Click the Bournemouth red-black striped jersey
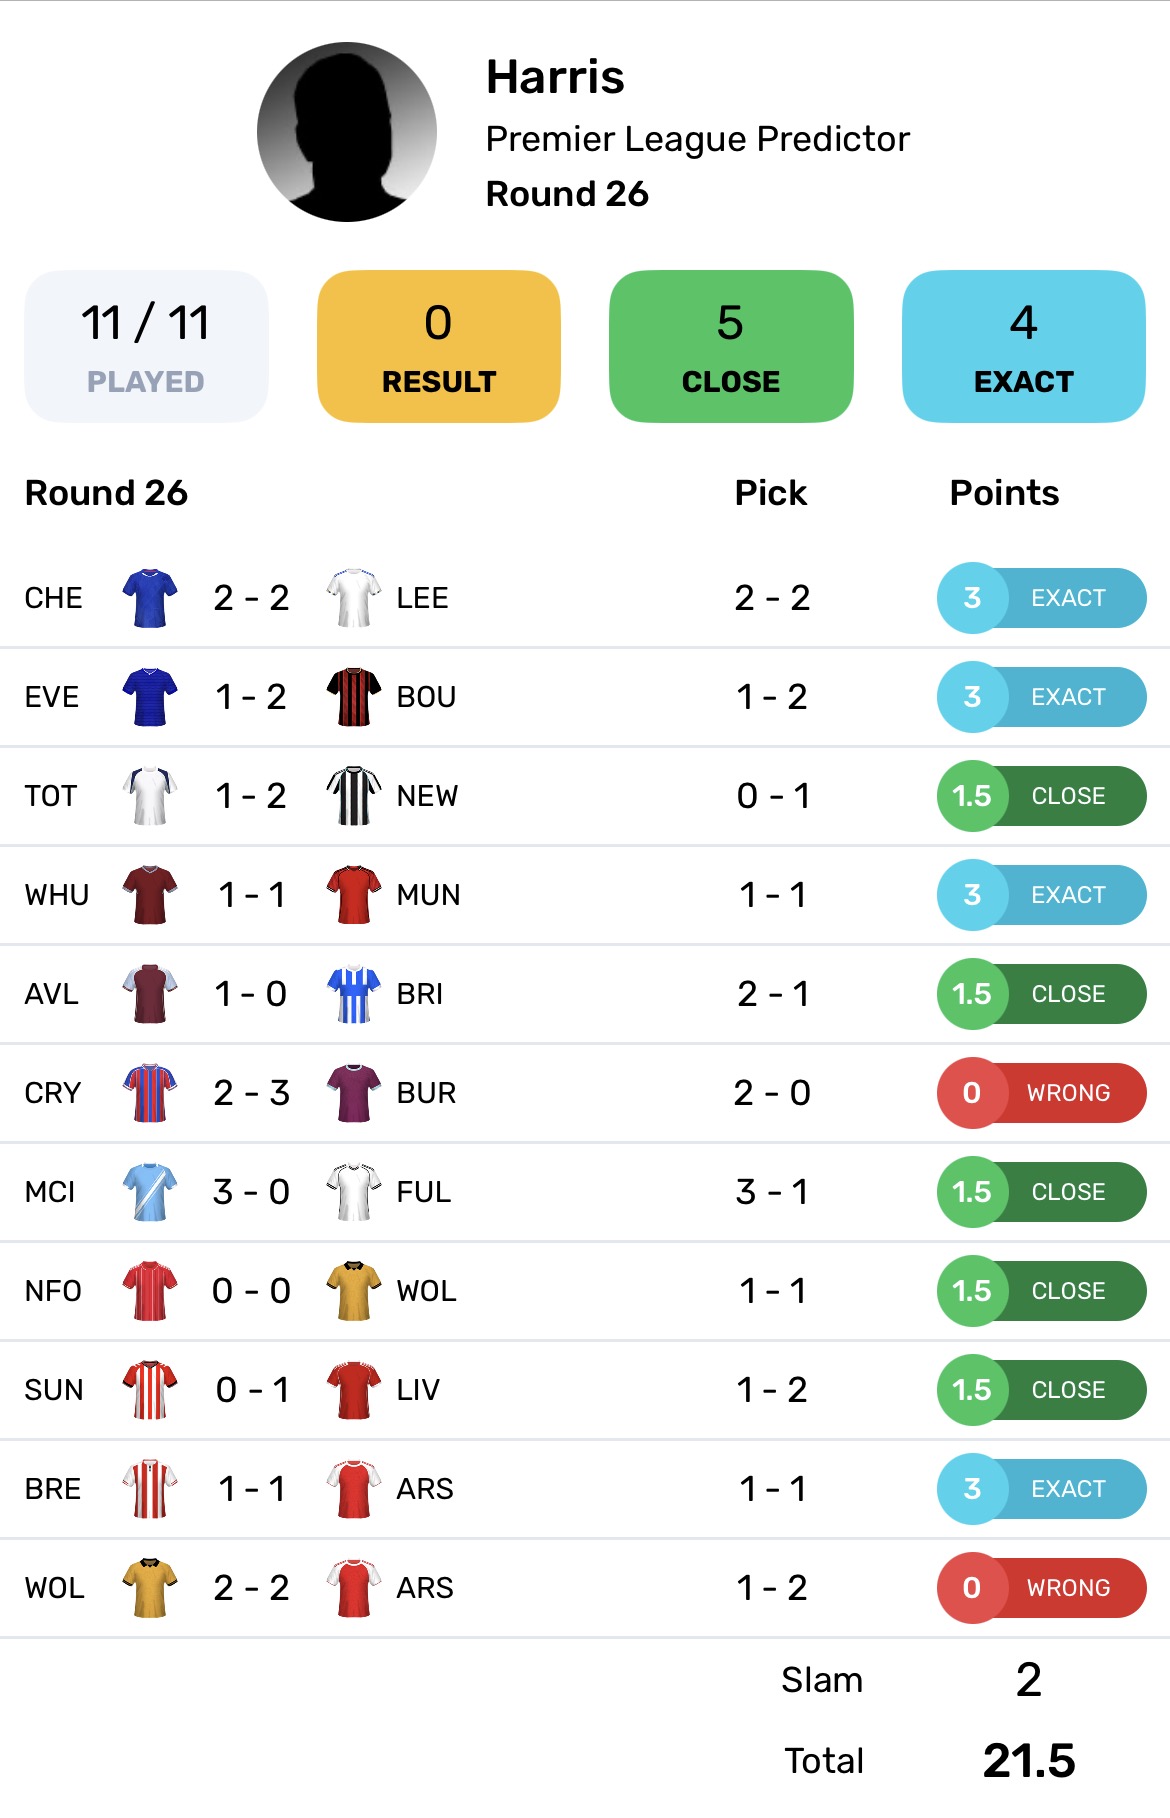The width and height of the screenshot is (1170, 1818). click(x=354, y=697)
